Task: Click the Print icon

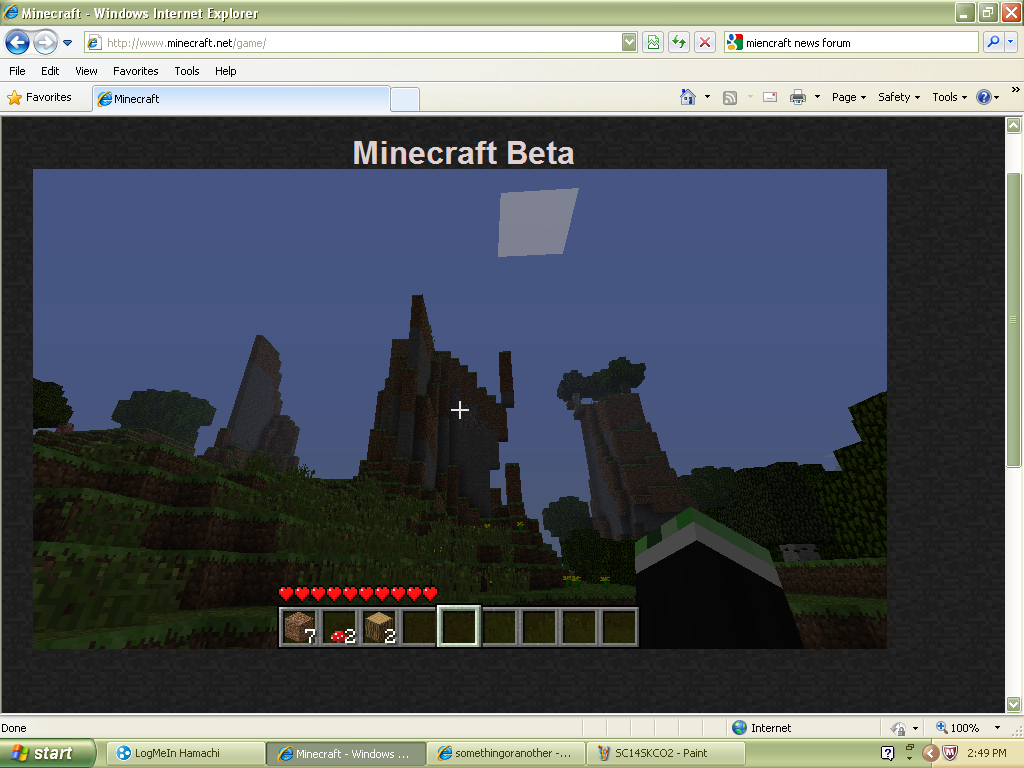Action: tap(798, 97)
